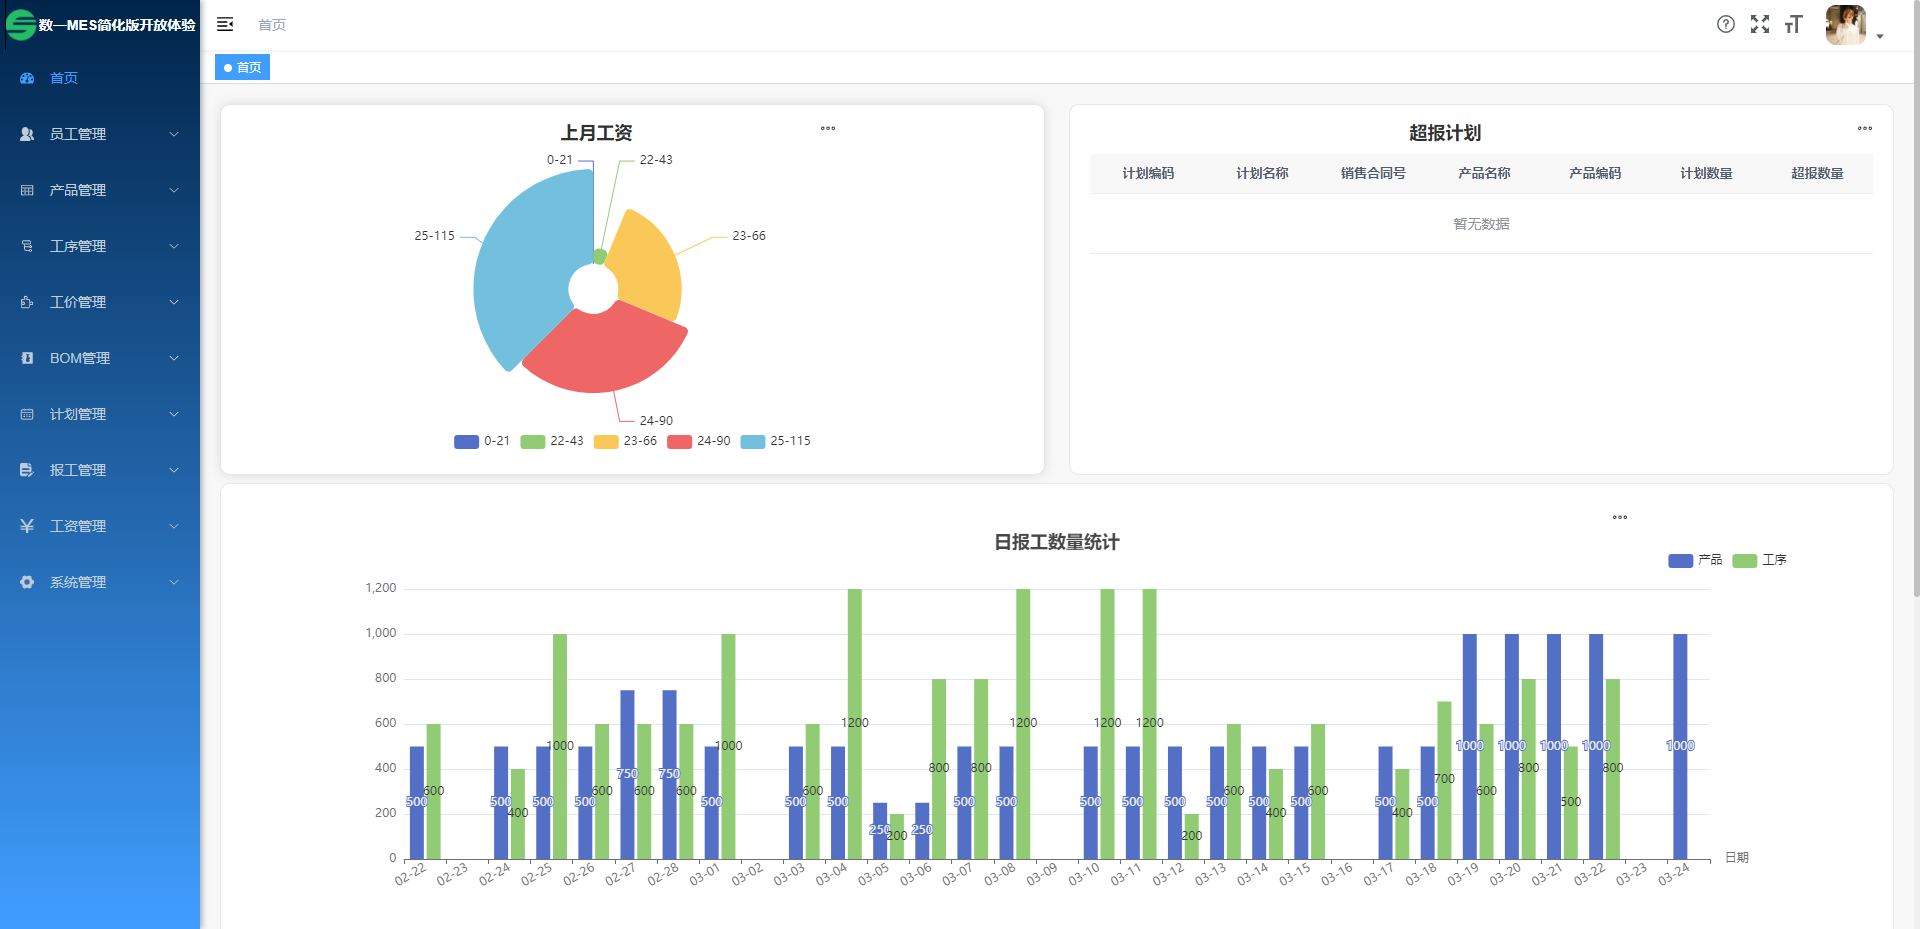Toggle the 工序 series in bar chart legend
The width and height of the screenshot is (1920, 929).
click(1759, 560)
